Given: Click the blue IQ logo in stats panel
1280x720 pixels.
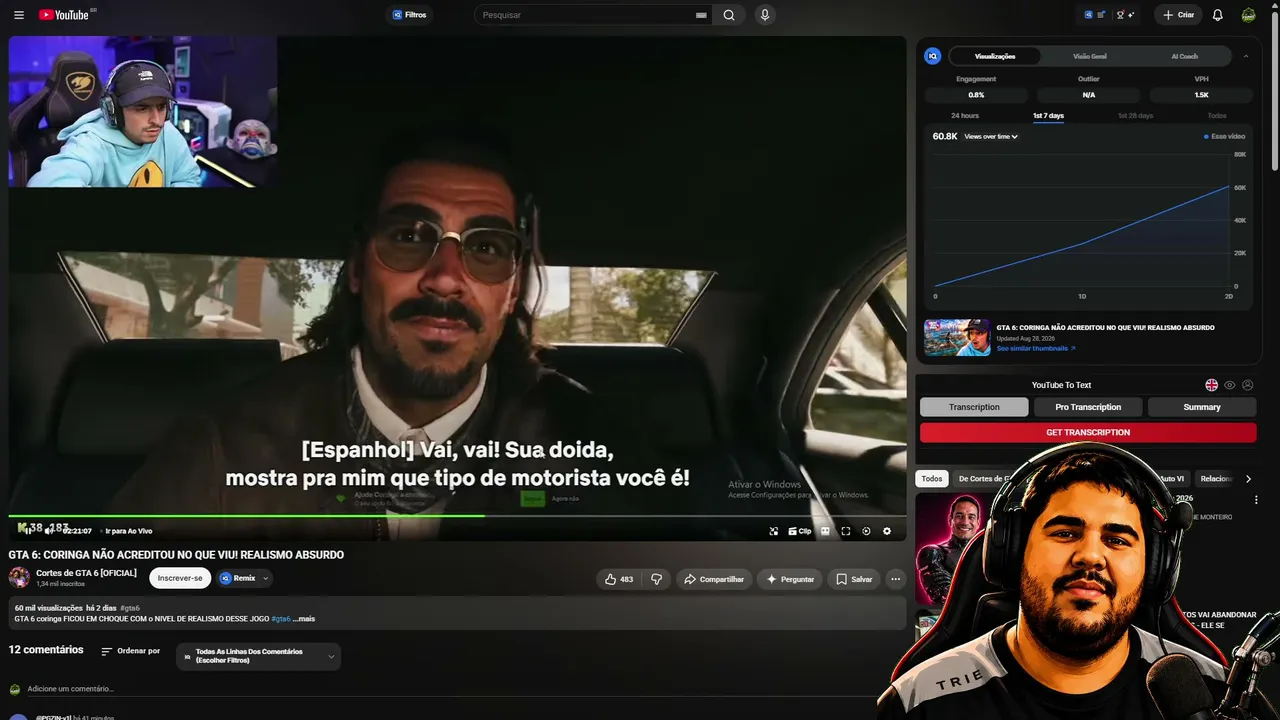Looking at the screenshot, I should click(x=933, y=56).
